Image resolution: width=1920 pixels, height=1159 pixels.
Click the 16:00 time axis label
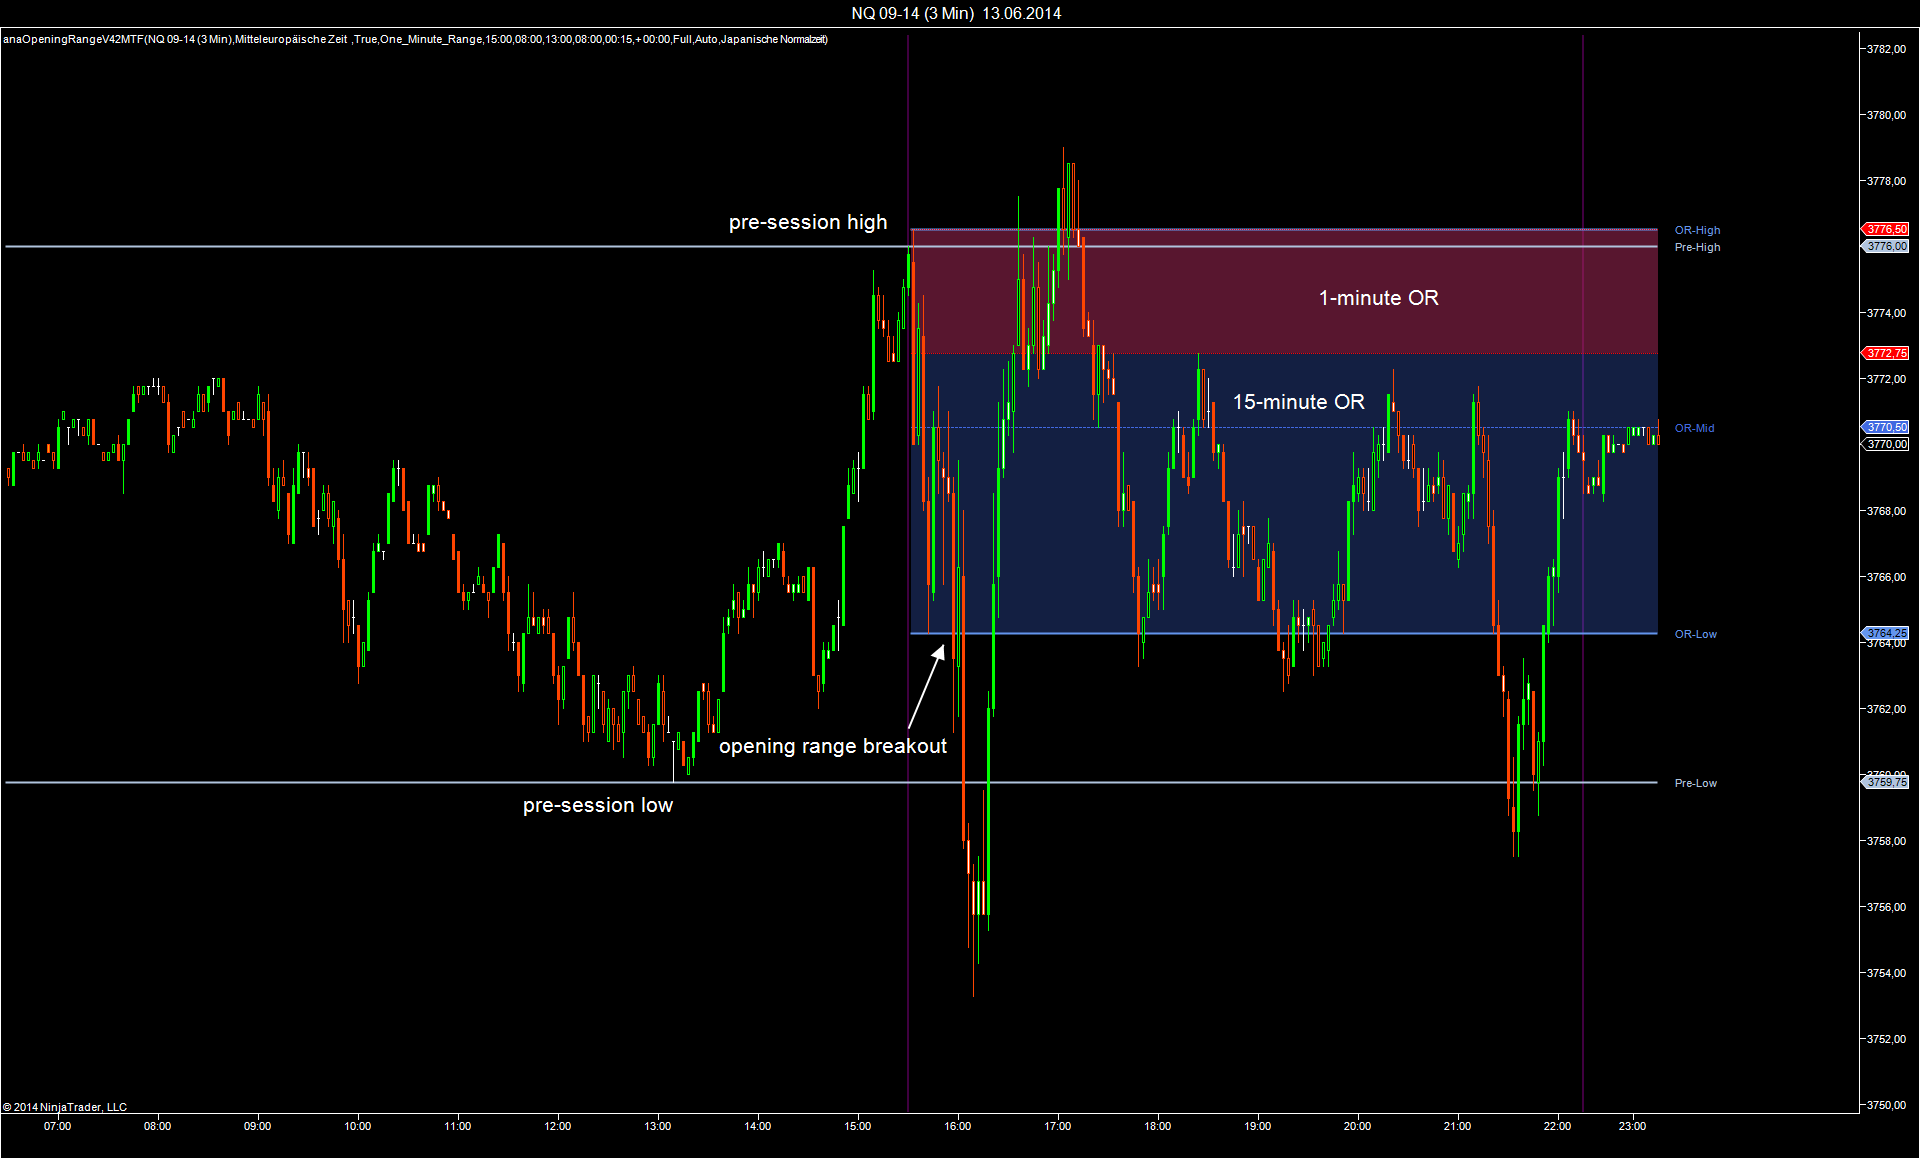tap(957, 1126)
